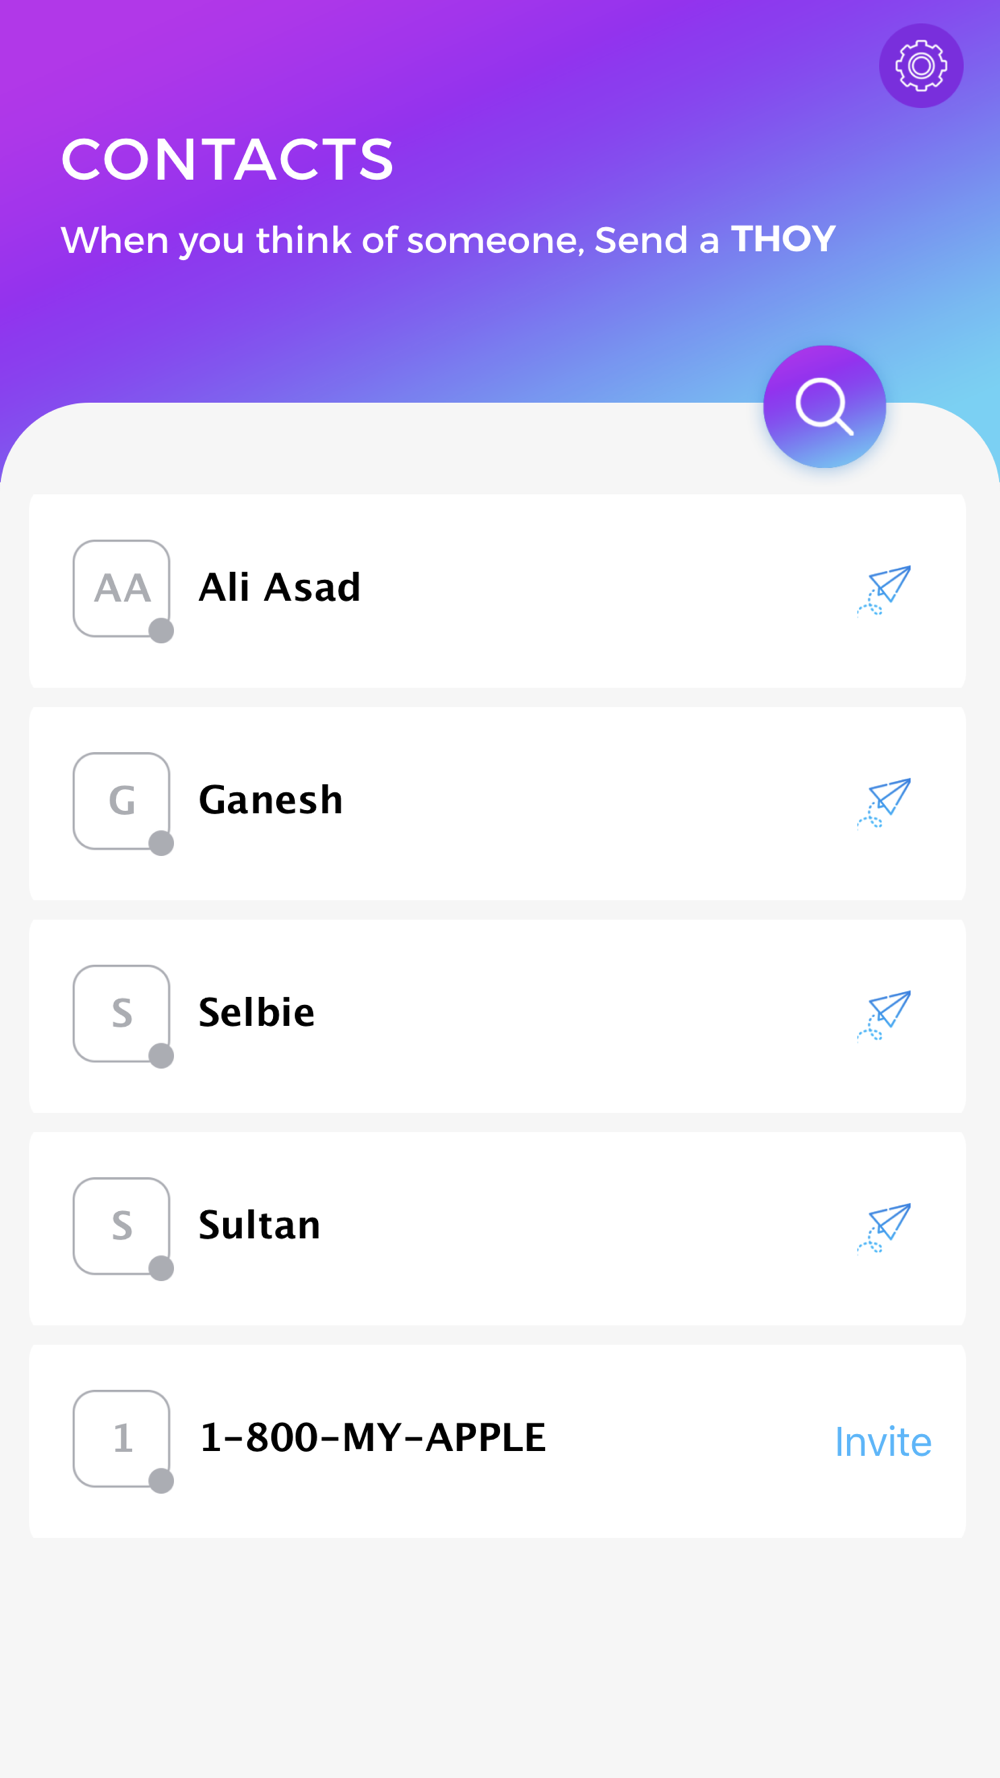Send a THOY to Selbie
Viewport: 1000px width, 1778px height.
[884, 1015]
